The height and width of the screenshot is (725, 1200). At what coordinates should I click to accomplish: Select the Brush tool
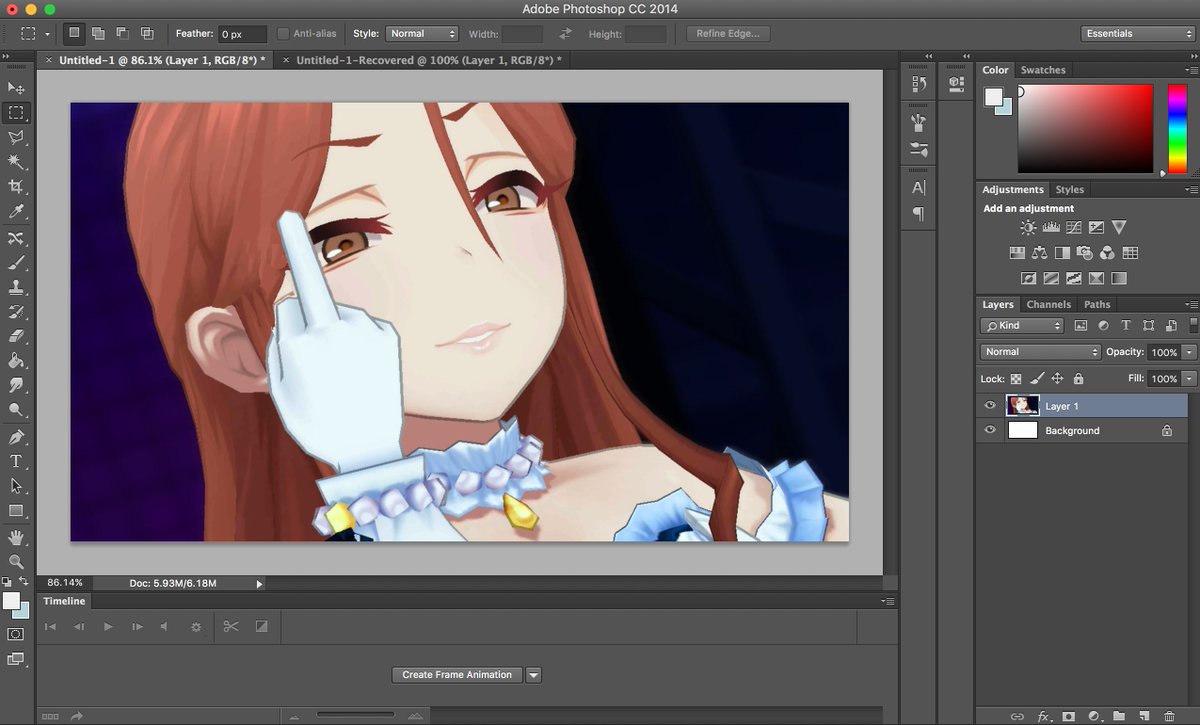[x=16, y=263]
